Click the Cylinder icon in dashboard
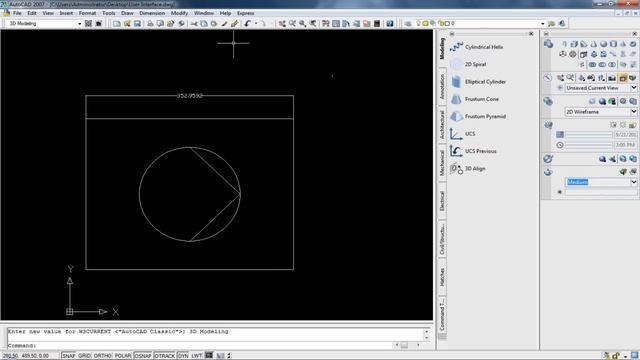The width and height of the screenshot is (640, 360). click(x=613, y=44)
